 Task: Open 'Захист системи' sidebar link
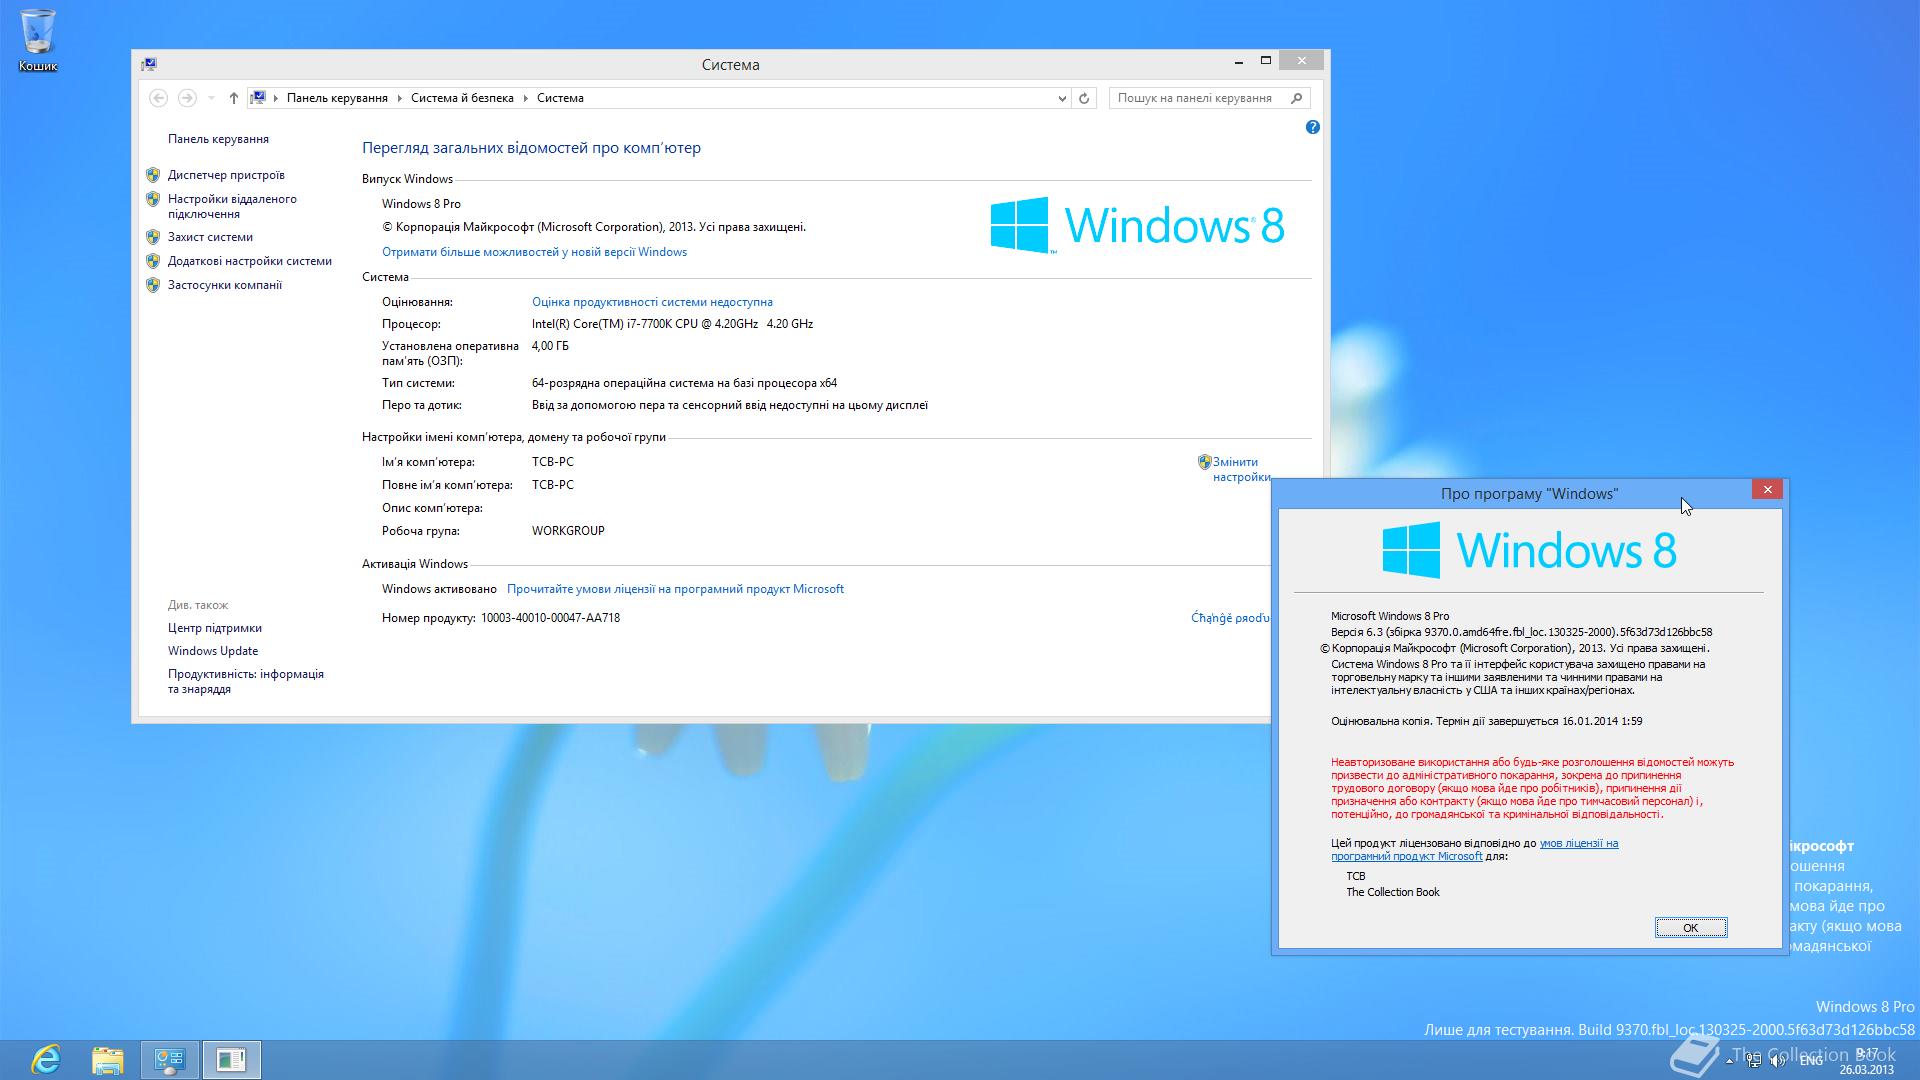point(210,237)
